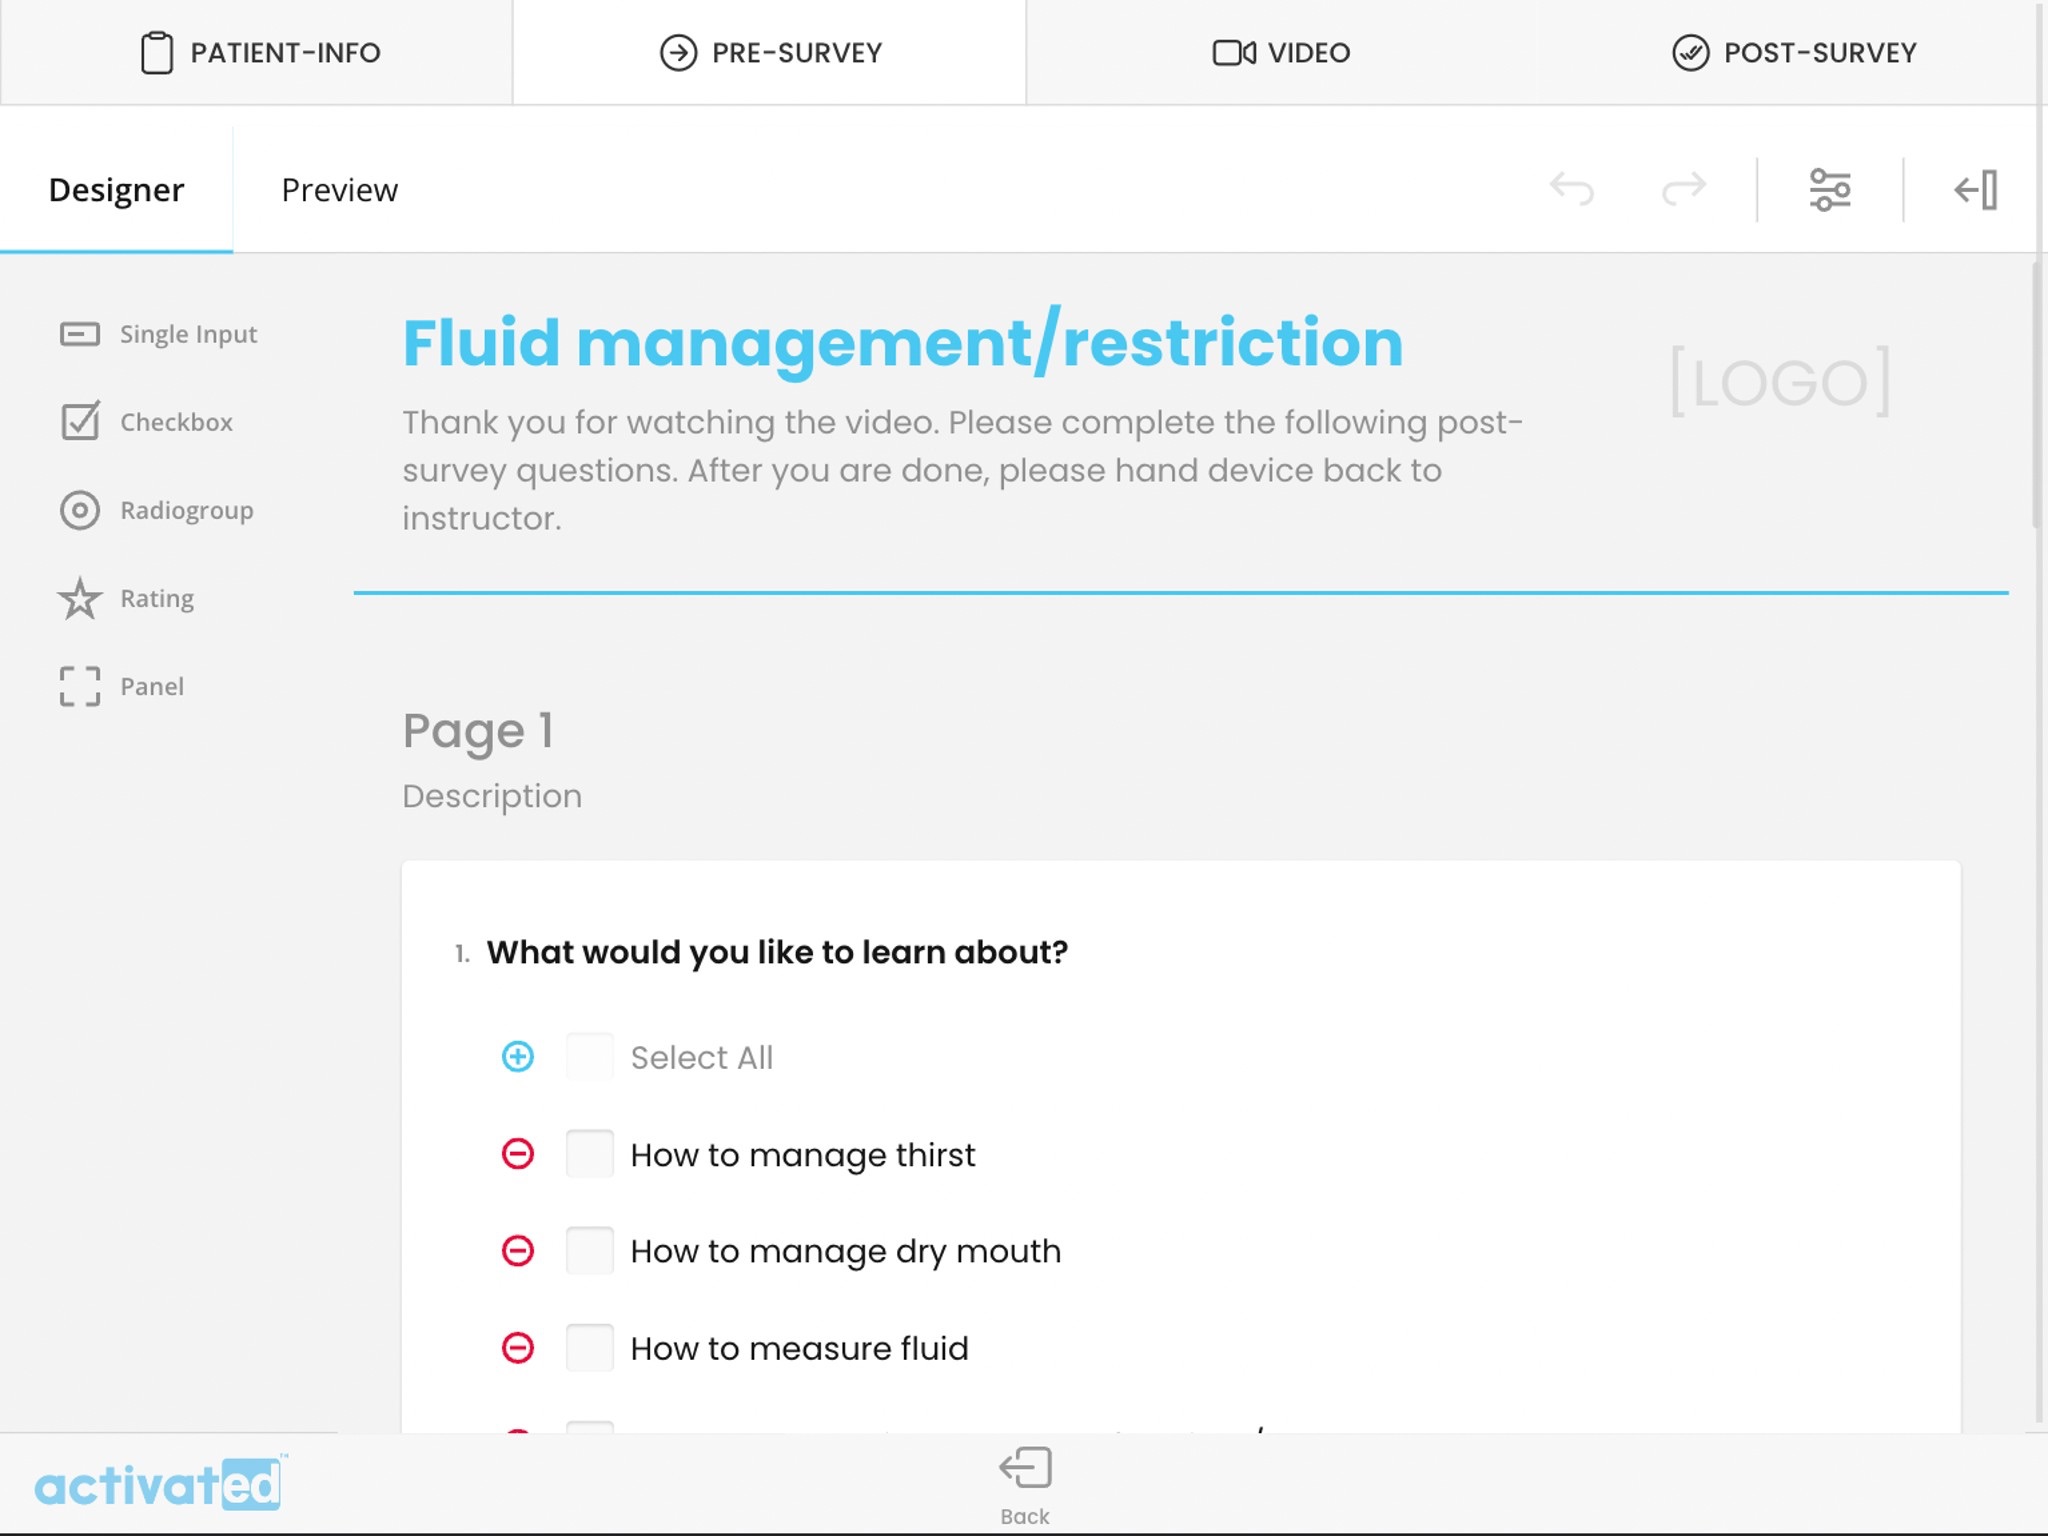The height and width of the screenshot is (1536, 2048).
Task: Open the PATIENT-INFO section
Action: tap(258, 53)
